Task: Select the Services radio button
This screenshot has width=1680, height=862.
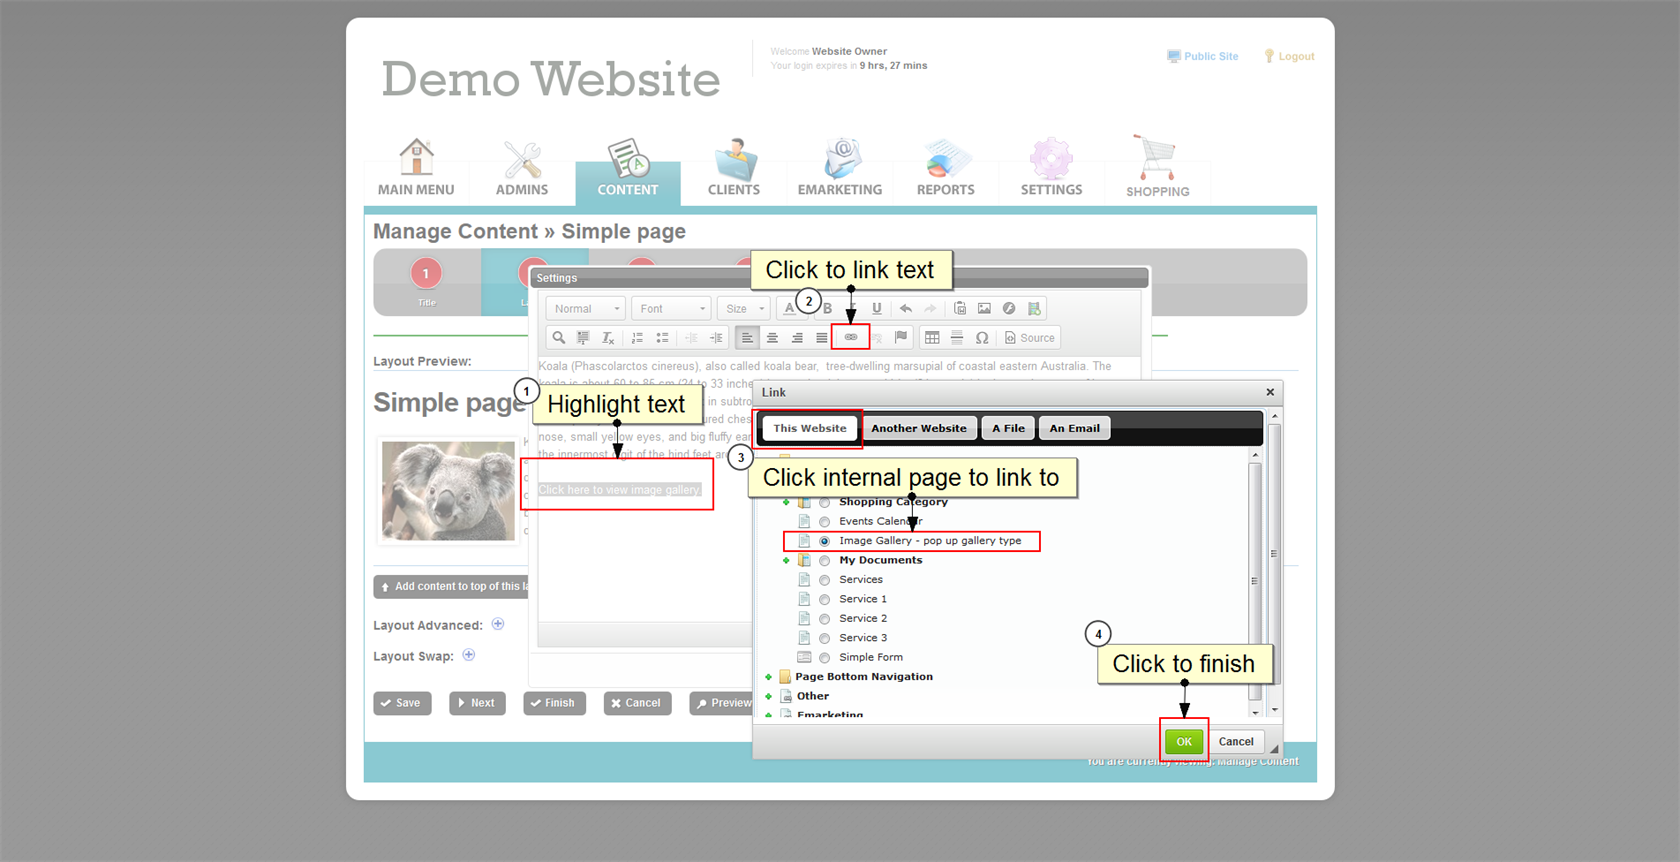Action: [825, 580]
